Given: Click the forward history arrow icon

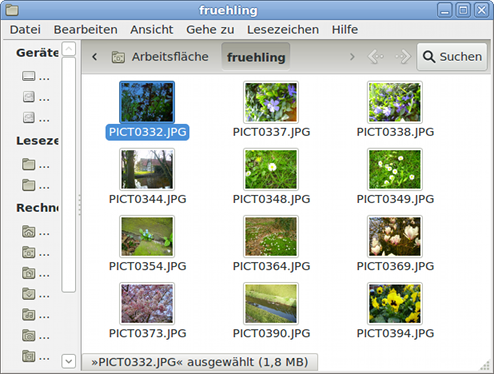Looking at the screenshot, I should click(x=403, y=57).
